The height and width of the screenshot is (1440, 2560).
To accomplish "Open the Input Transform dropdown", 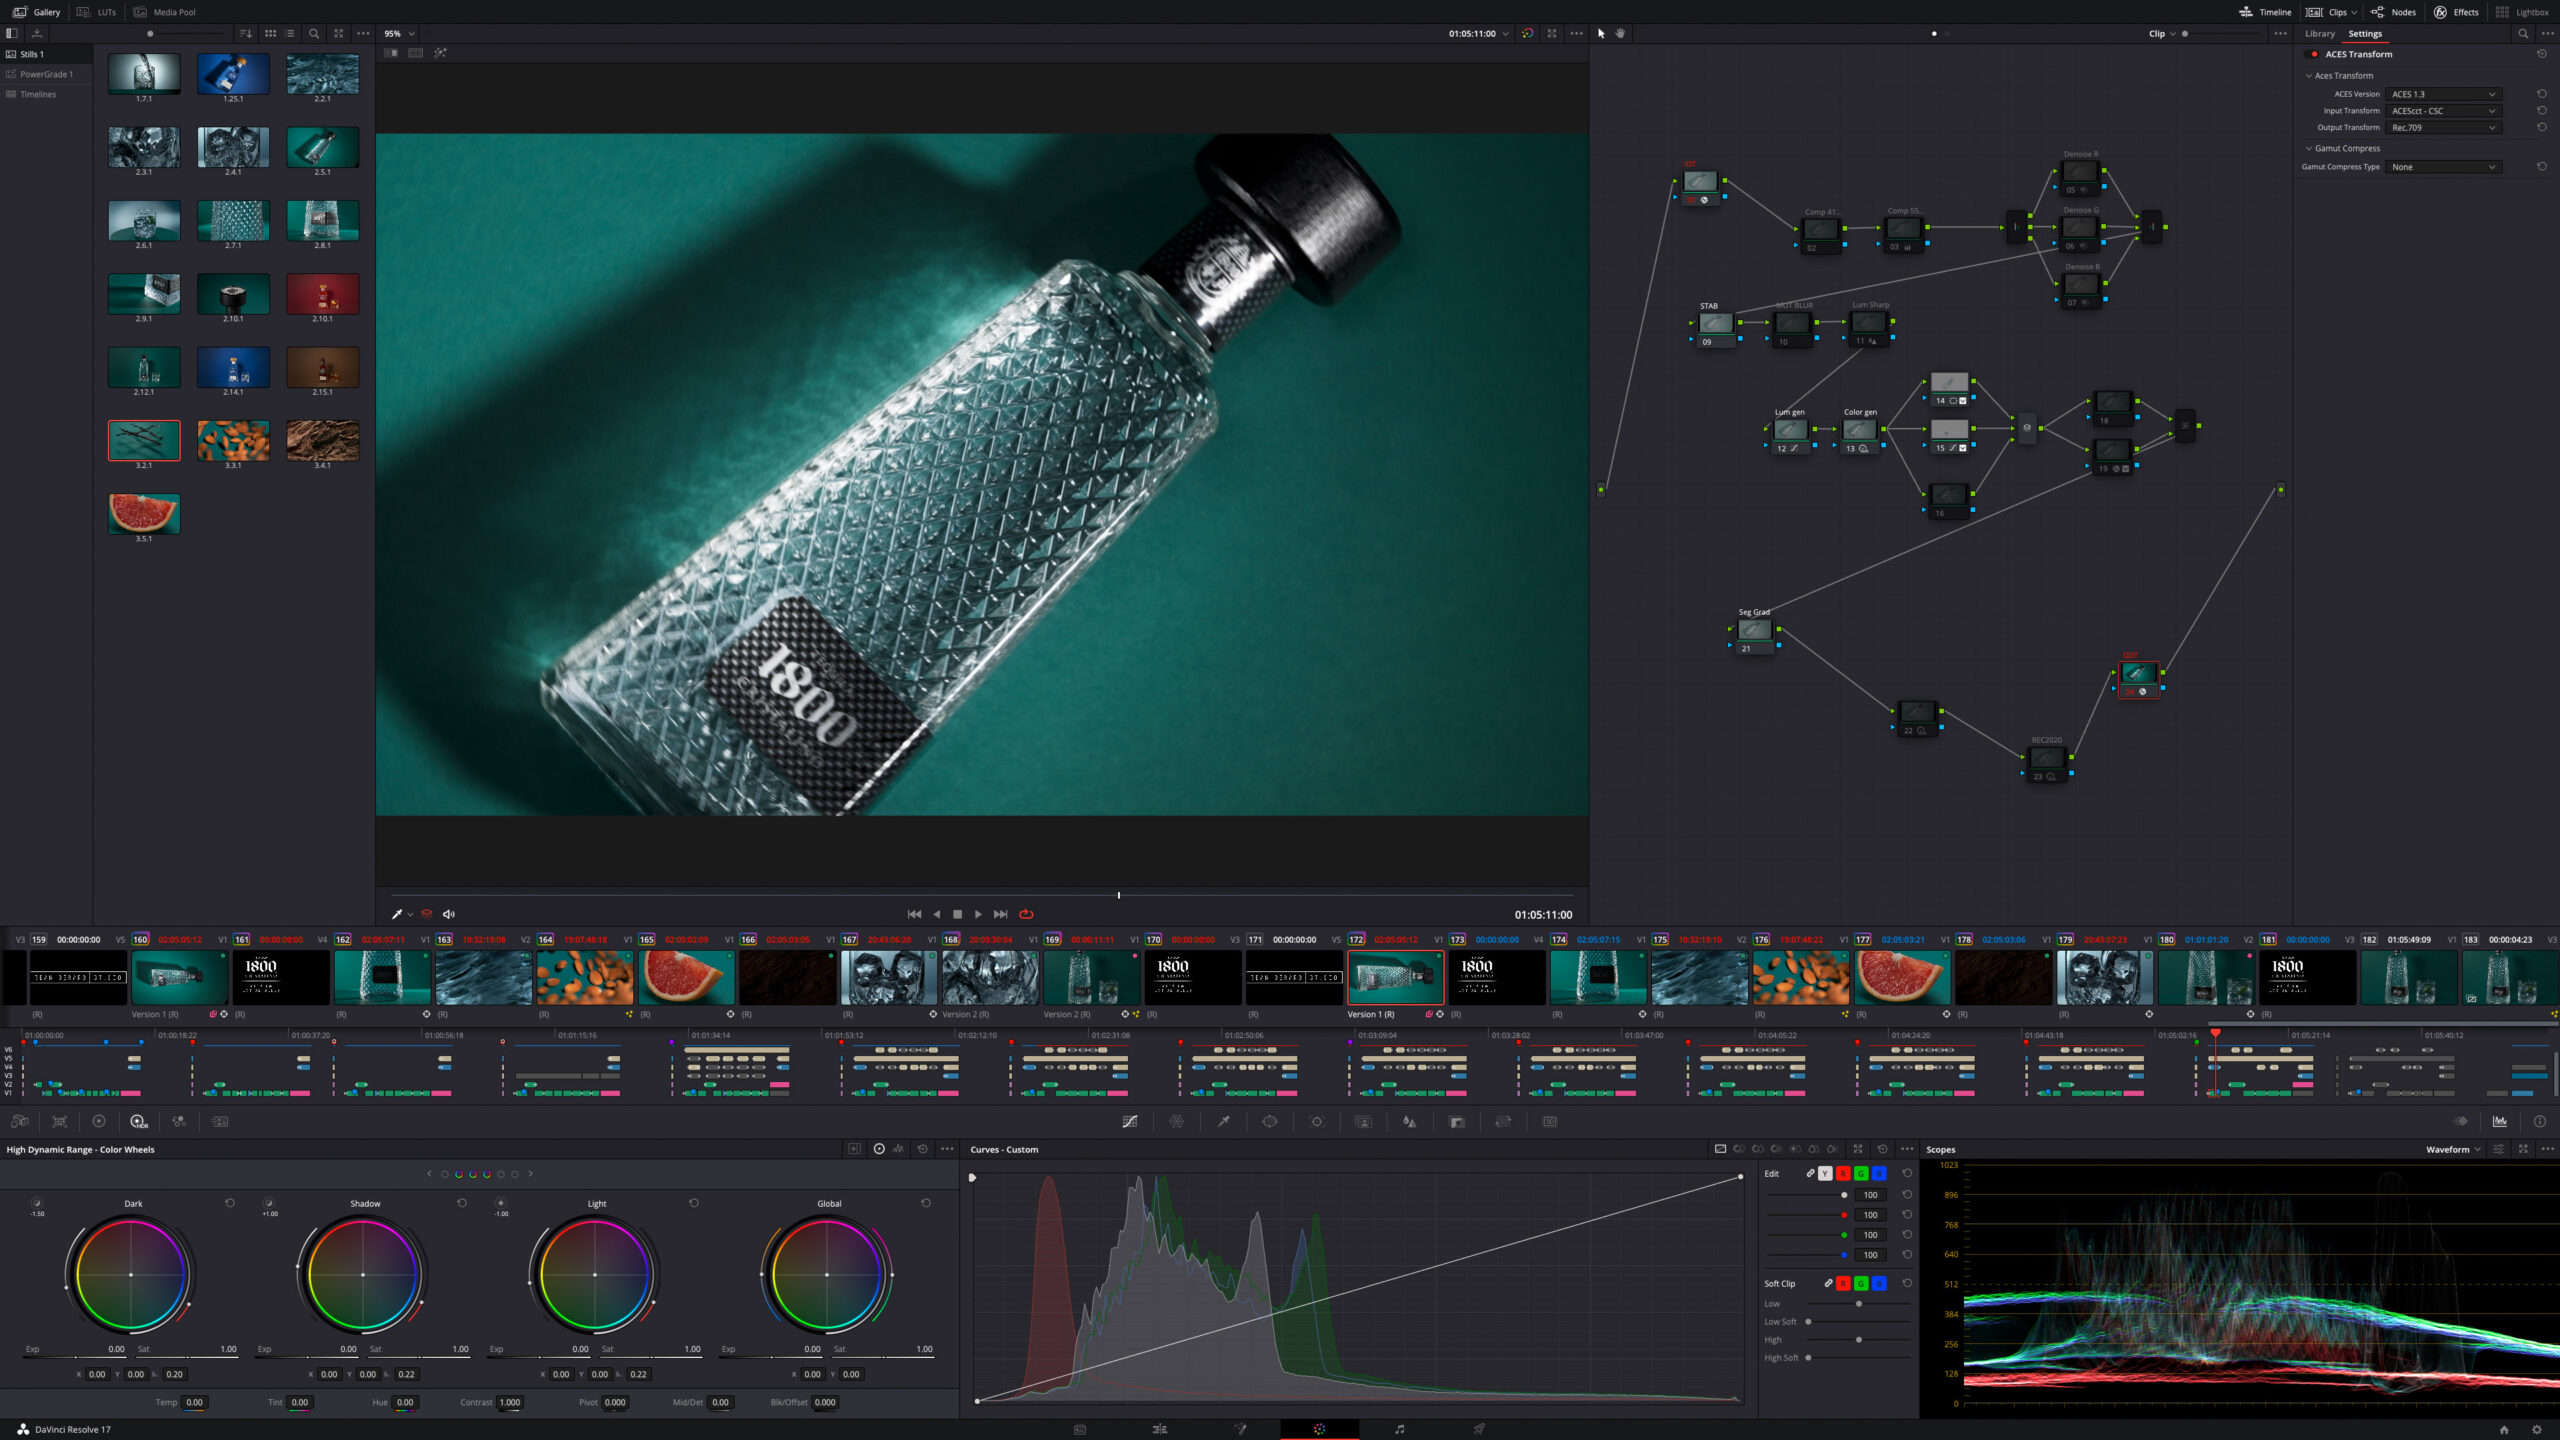I will (x=2443, y=111).
